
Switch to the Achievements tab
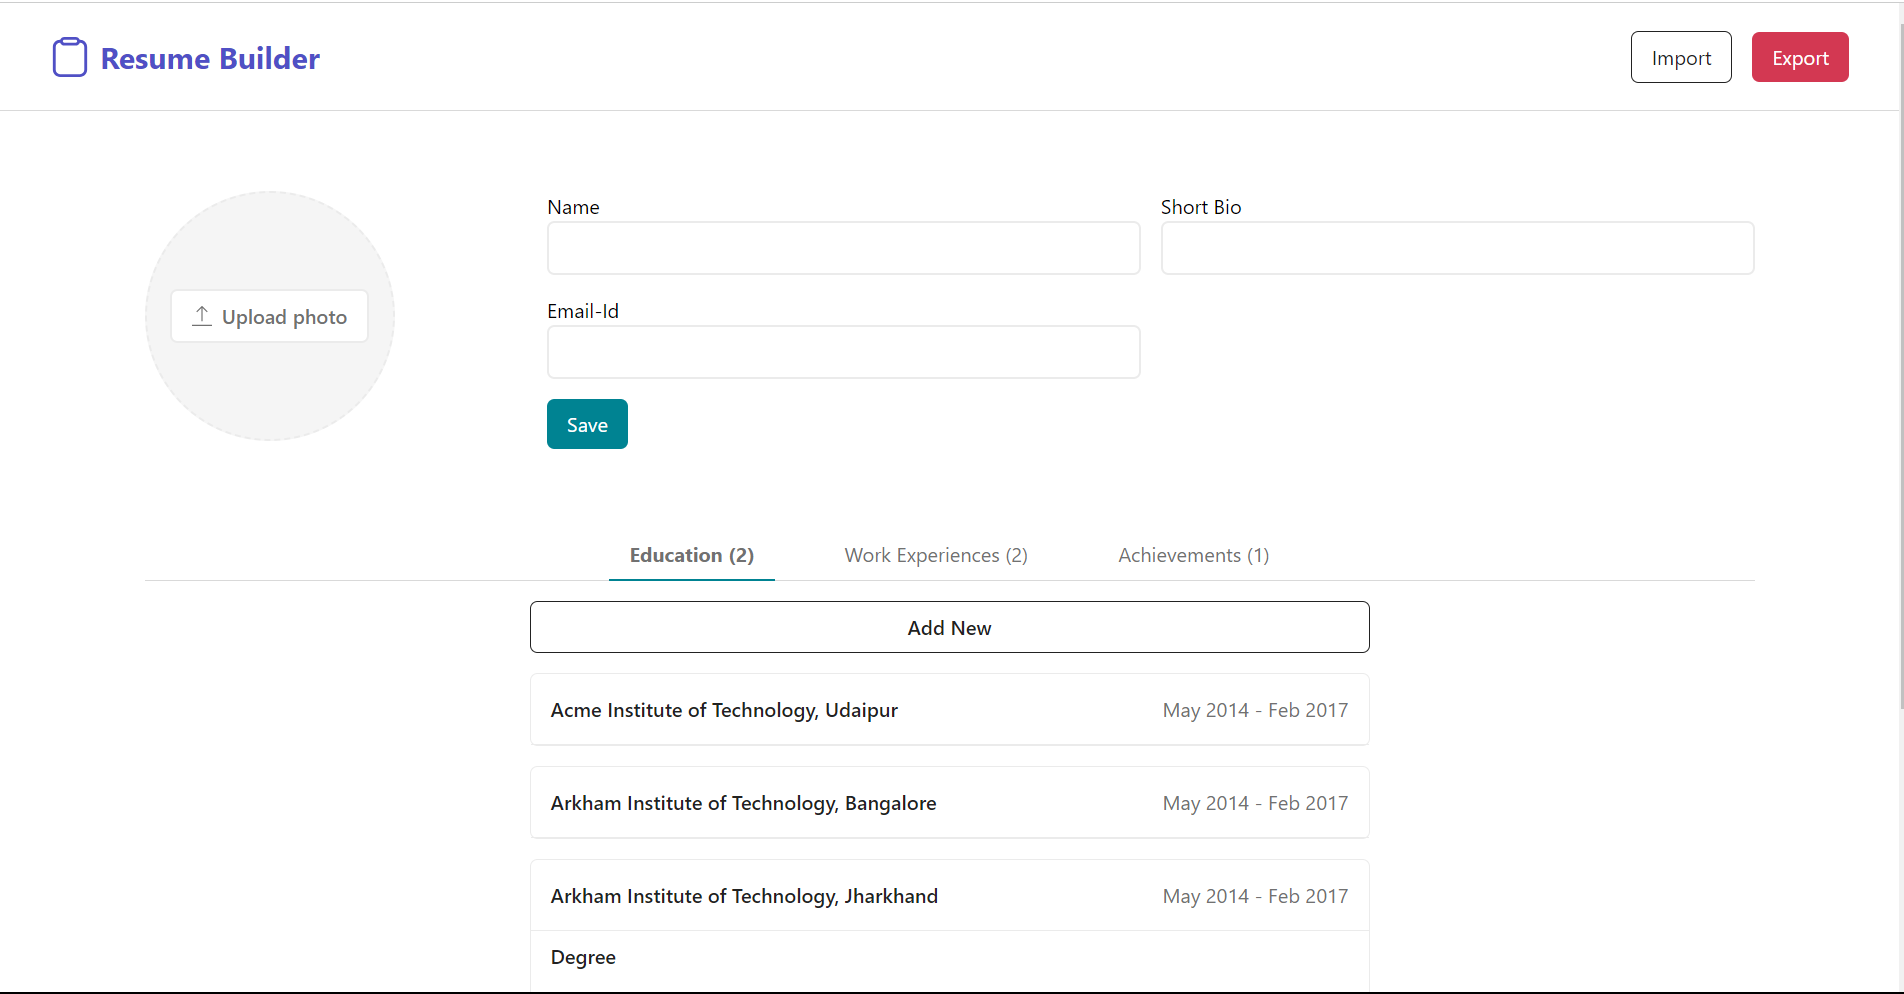(1193, 555)
